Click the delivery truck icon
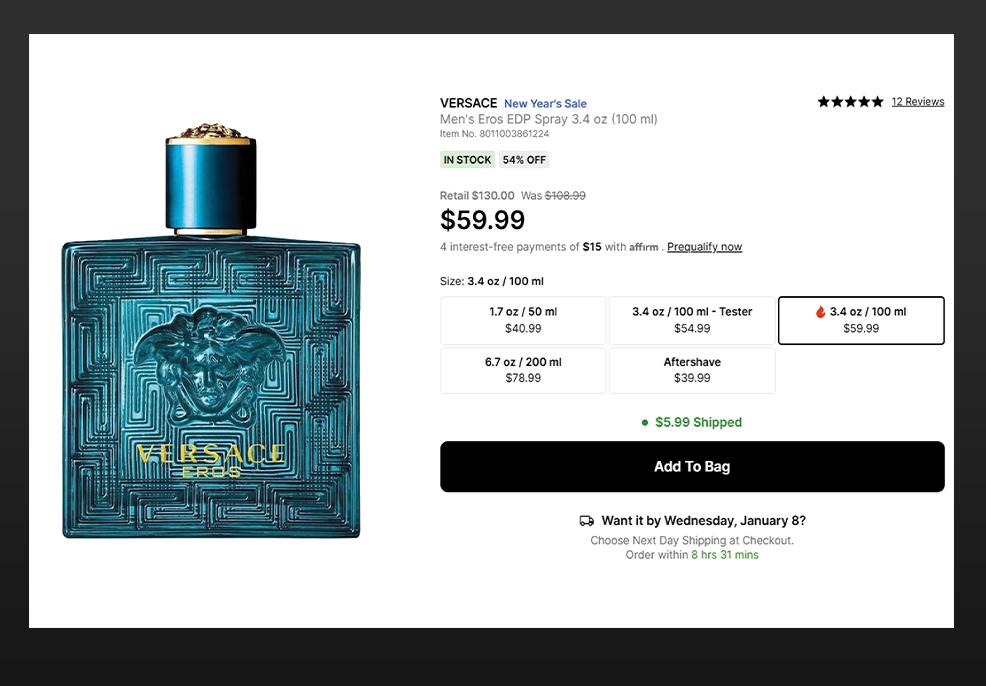Viewport: 986px width, 686px height. [x=587, y=521]
